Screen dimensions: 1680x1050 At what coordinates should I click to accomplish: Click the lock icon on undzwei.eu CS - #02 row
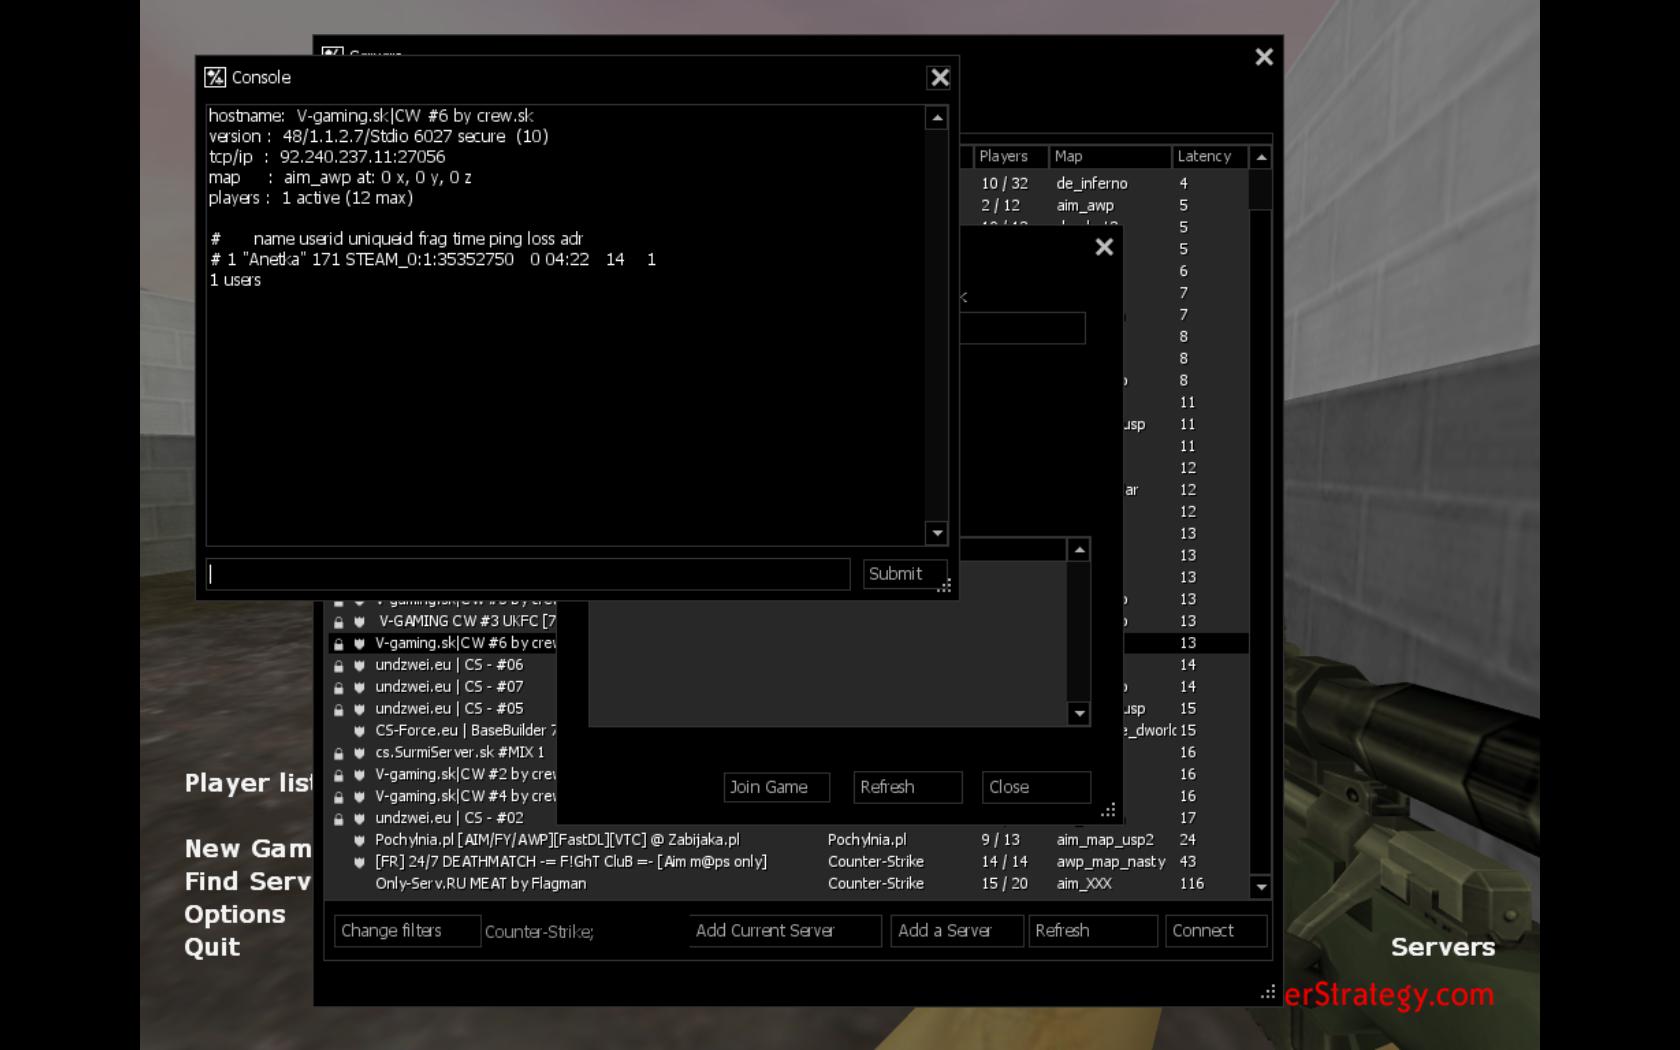[339, 819]
